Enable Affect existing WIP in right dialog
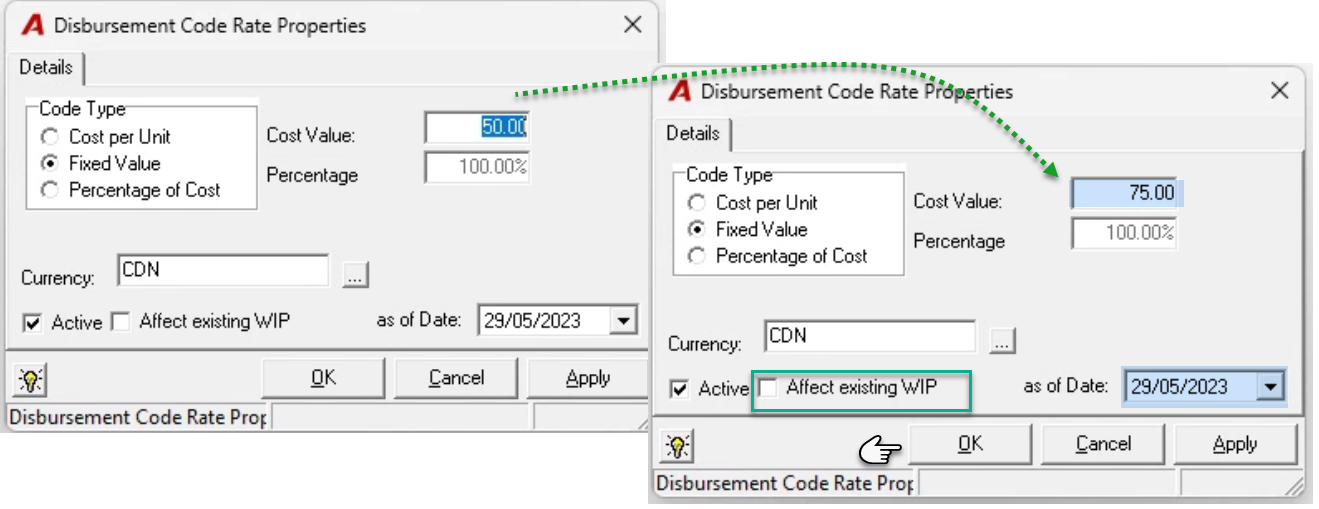Image resolution: width=1319 pixels, height=509 pixels. click(768, 387)
